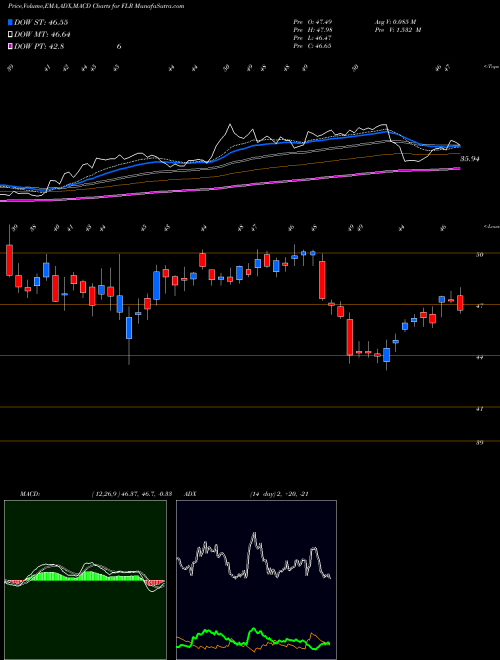The height and width of the screenshot is (660, 500).
Task: Click the 50 price axis label
Action: (x=480, y=255)
